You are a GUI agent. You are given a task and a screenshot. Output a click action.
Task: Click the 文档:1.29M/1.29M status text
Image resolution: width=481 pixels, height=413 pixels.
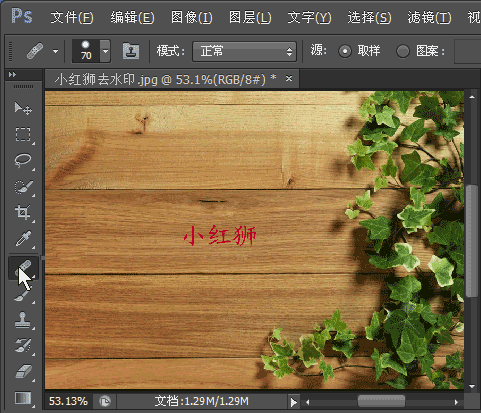(201, 401)
